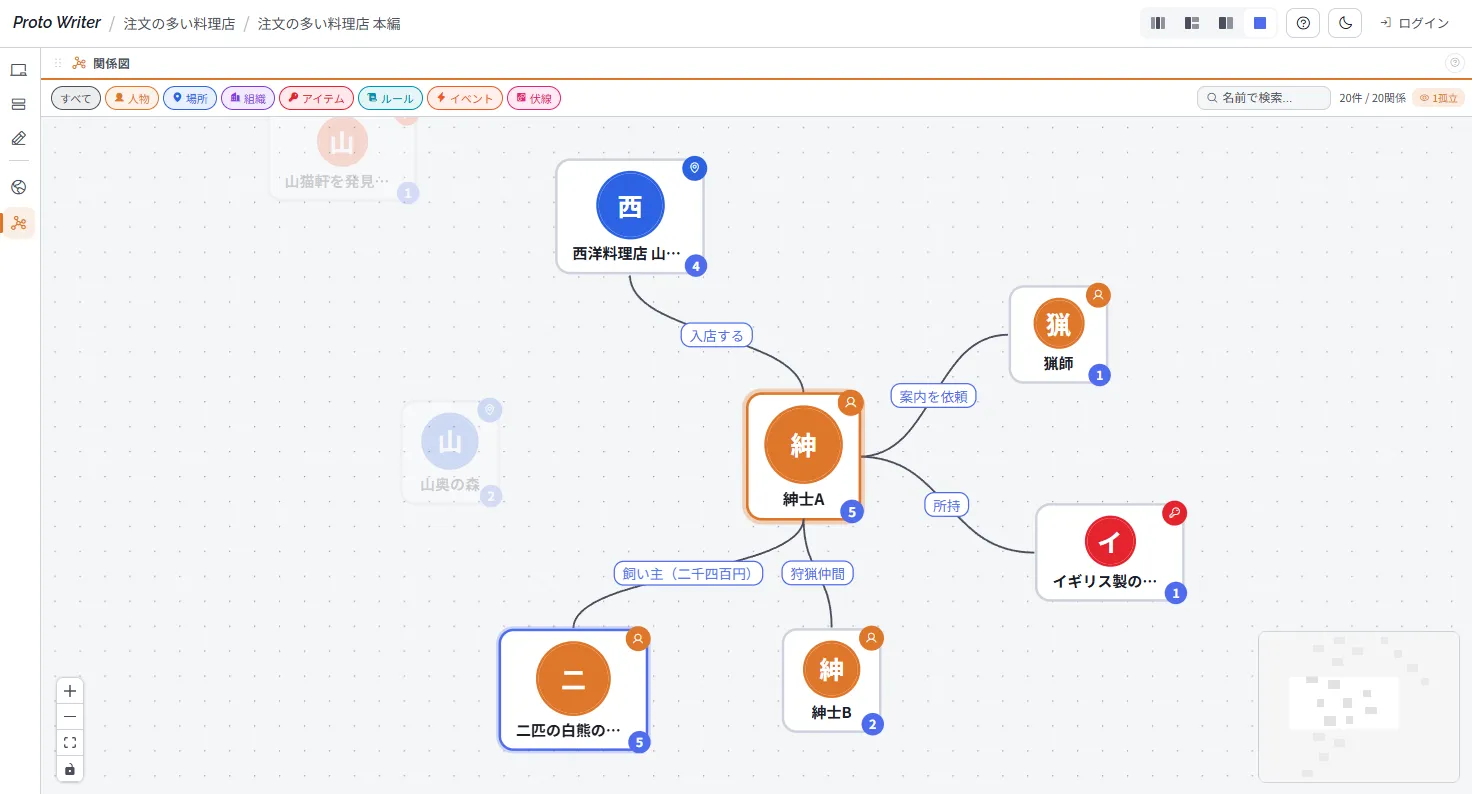Open the 注文の多い料理店 breadcrumb link
The height and width of the screenshot is (794, 1472).
(x=179, y=23)
